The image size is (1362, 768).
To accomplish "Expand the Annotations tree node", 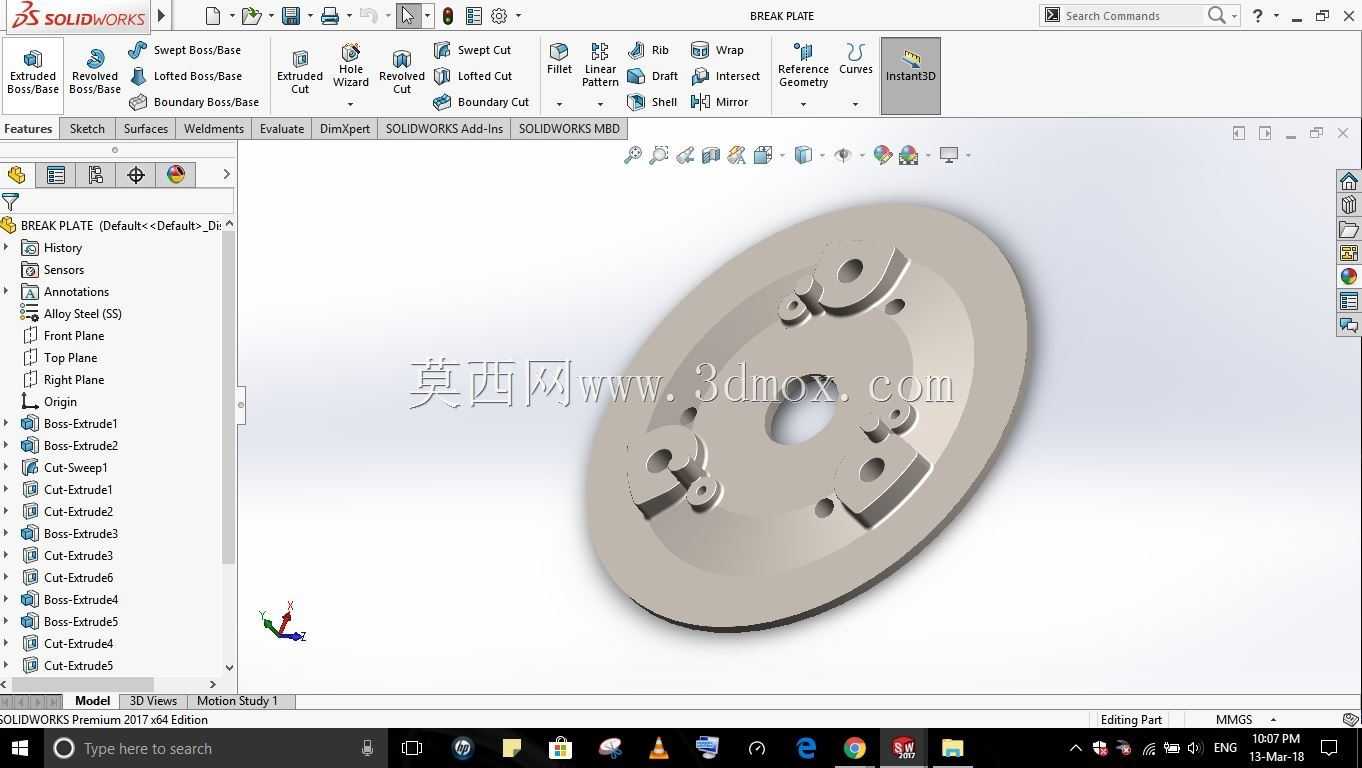I will pos(7,292).
